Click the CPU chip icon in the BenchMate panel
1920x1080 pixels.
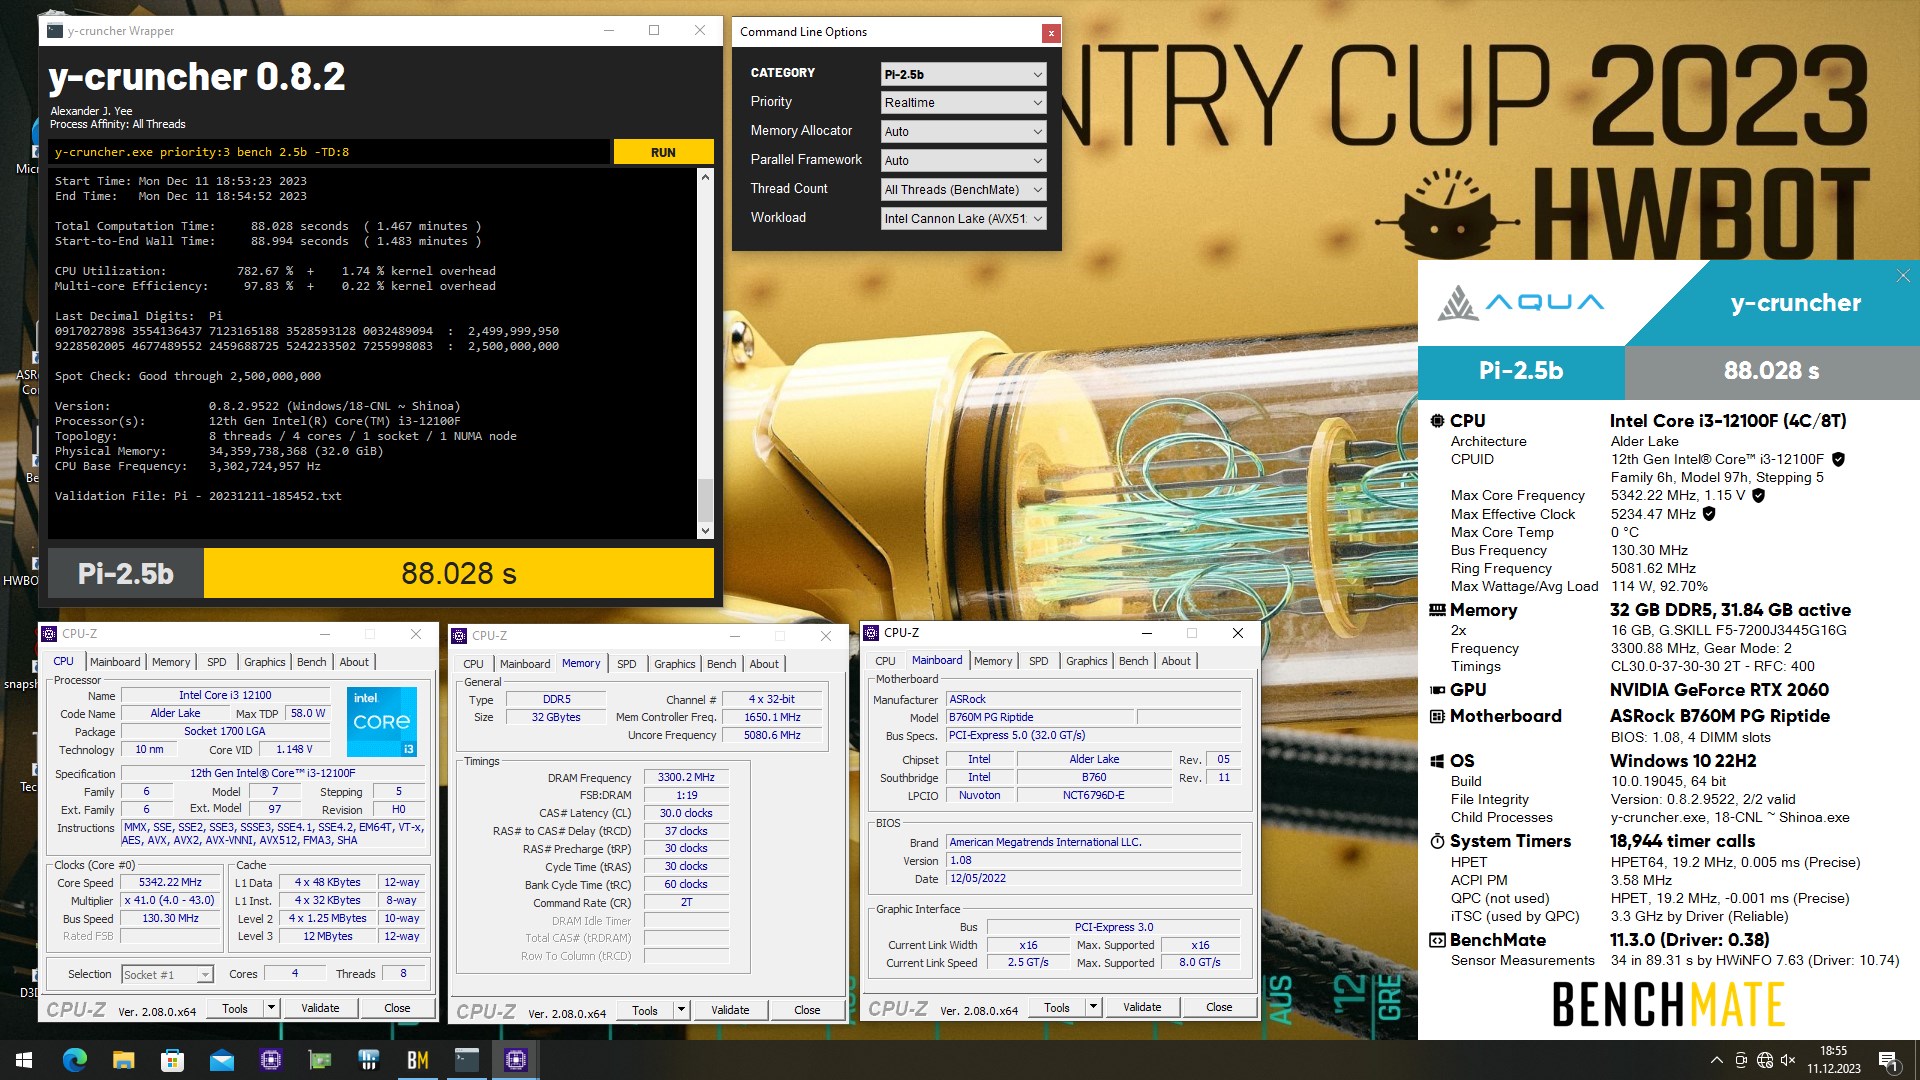click(x=1437, y=421)
